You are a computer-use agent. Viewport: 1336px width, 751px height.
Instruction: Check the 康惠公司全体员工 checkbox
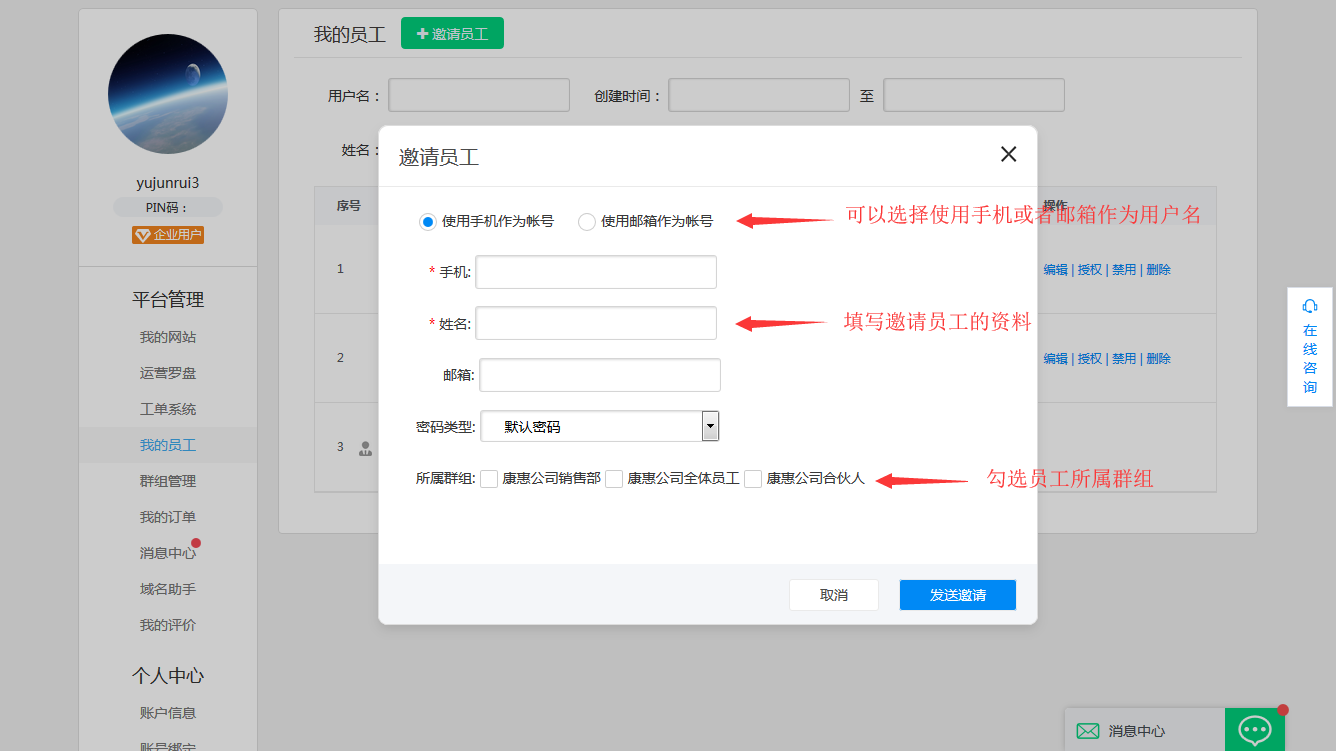pos(614,479)
